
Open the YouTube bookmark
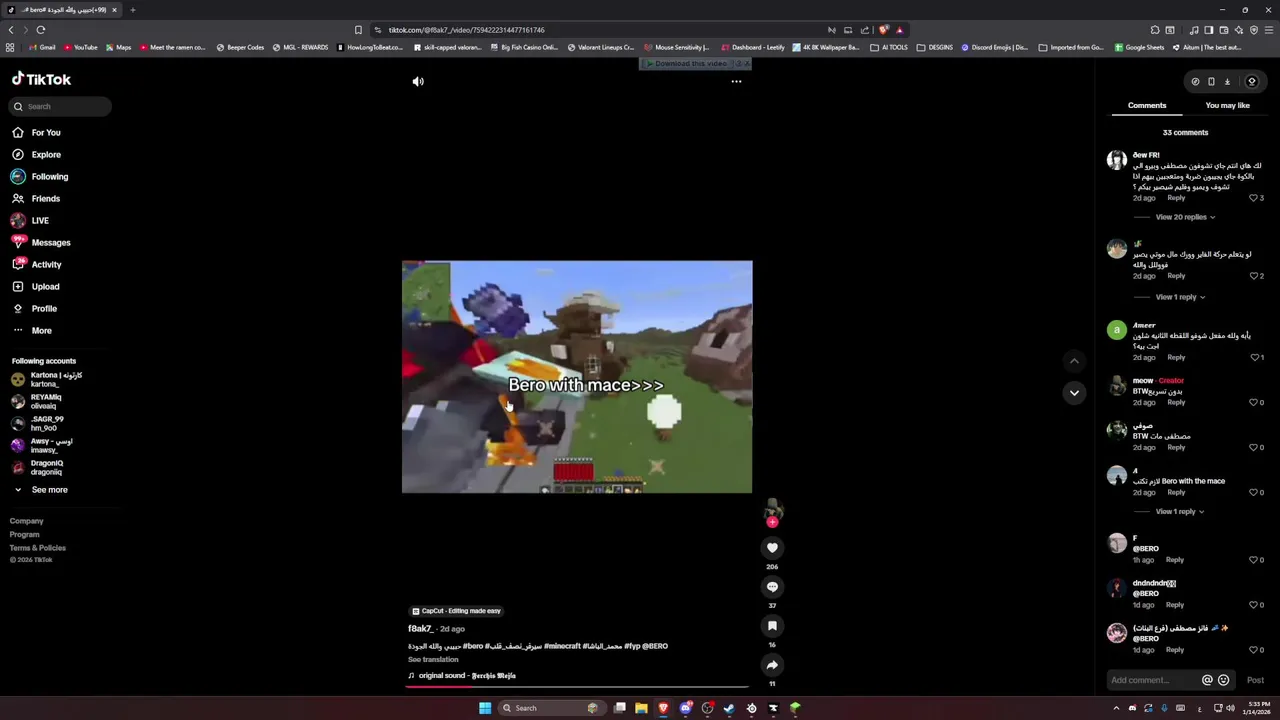pos(80,47)
